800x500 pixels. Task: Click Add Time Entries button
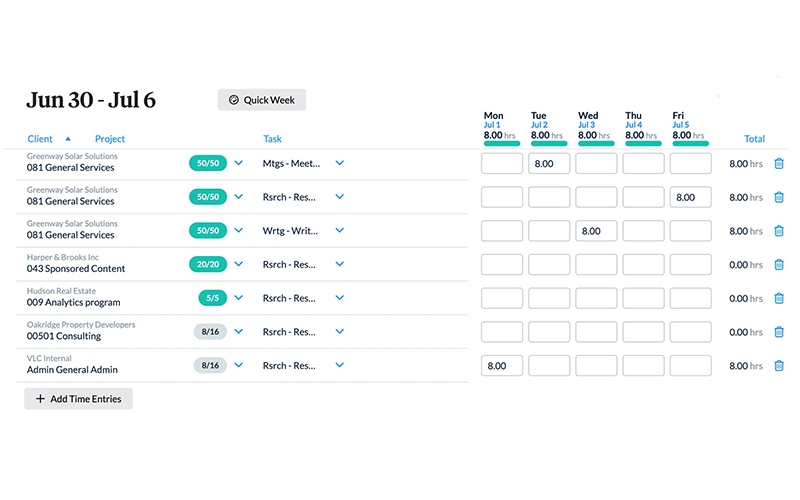pyautogui.click(x=79, y=398)
